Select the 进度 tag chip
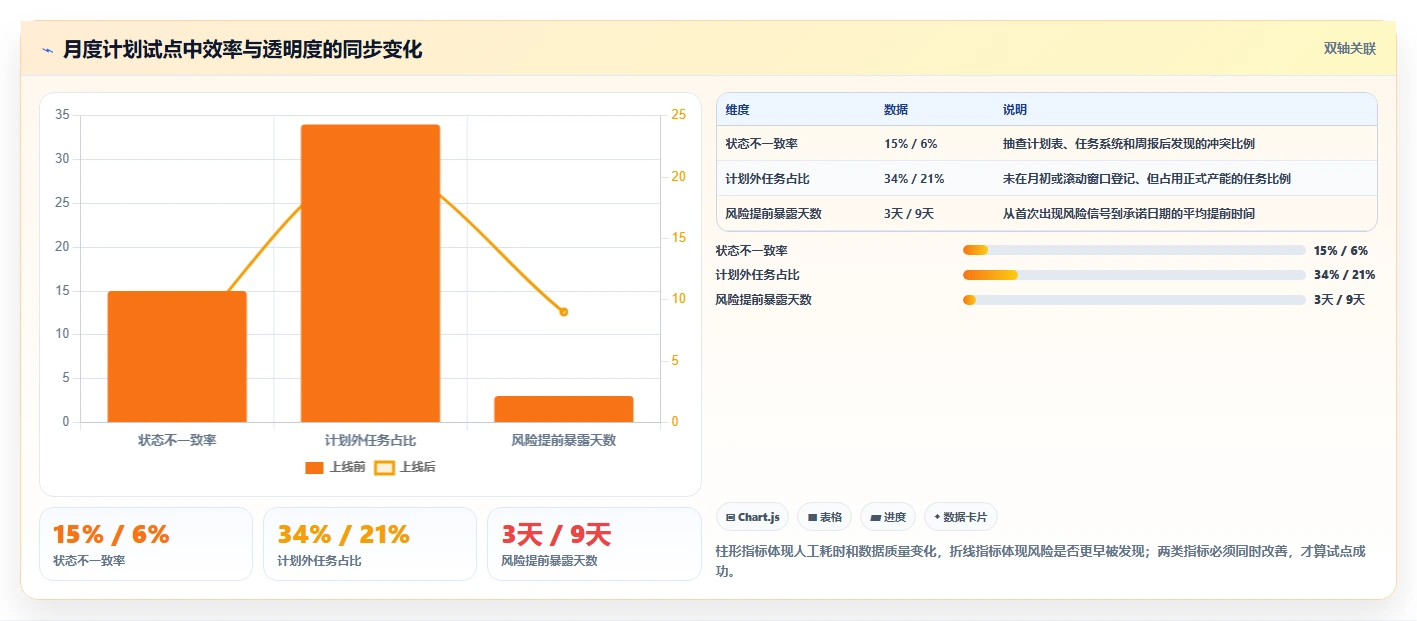 (x=888, y=517)
